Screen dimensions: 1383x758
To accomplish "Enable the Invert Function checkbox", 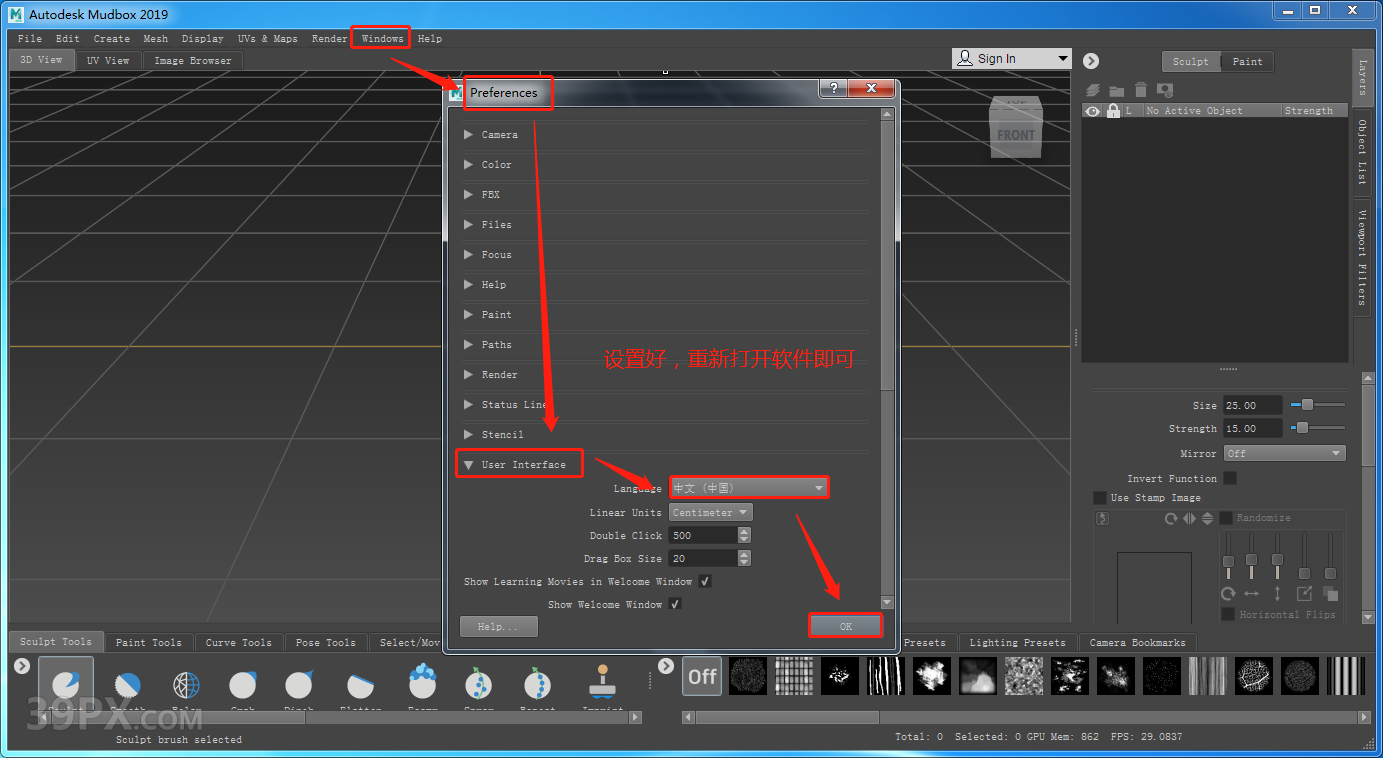I will (x=1230, y=478).
